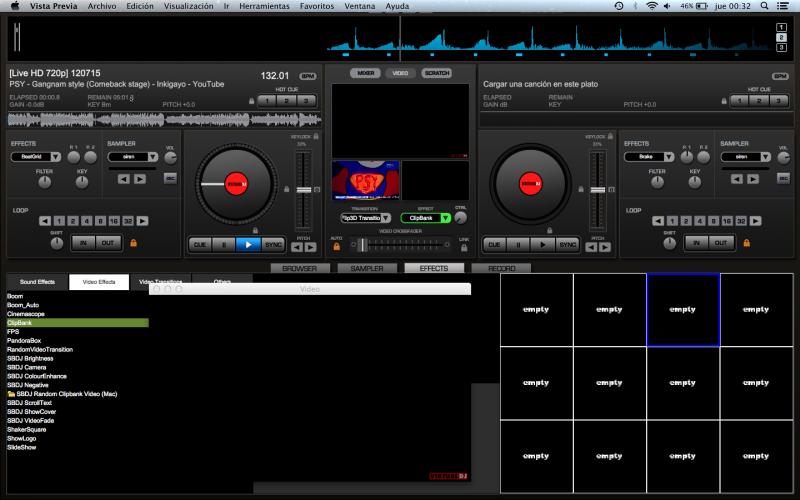The height and width of the screenshot is (500, 800).
Task: Select next sample in left sampler
Action: coord(140,179)
